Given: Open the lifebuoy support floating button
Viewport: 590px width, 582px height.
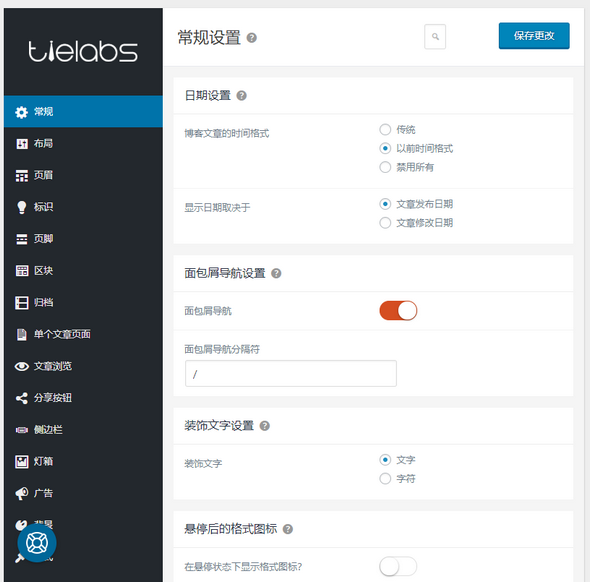Looking at the screenshot, I should [37, 543].
